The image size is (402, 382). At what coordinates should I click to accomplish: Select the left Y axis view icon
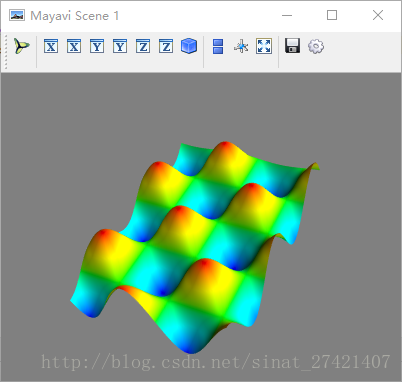(x=97, y=46)
